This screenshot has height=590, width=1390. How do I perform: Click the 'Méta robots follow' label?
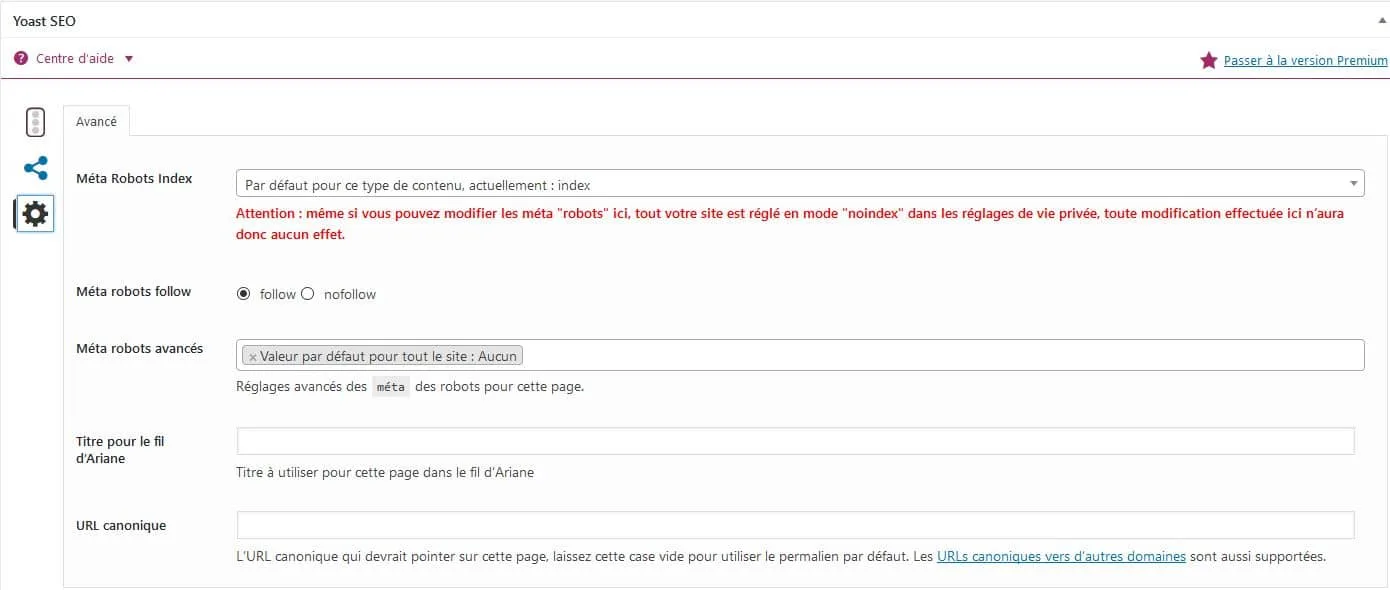point(133,292)
